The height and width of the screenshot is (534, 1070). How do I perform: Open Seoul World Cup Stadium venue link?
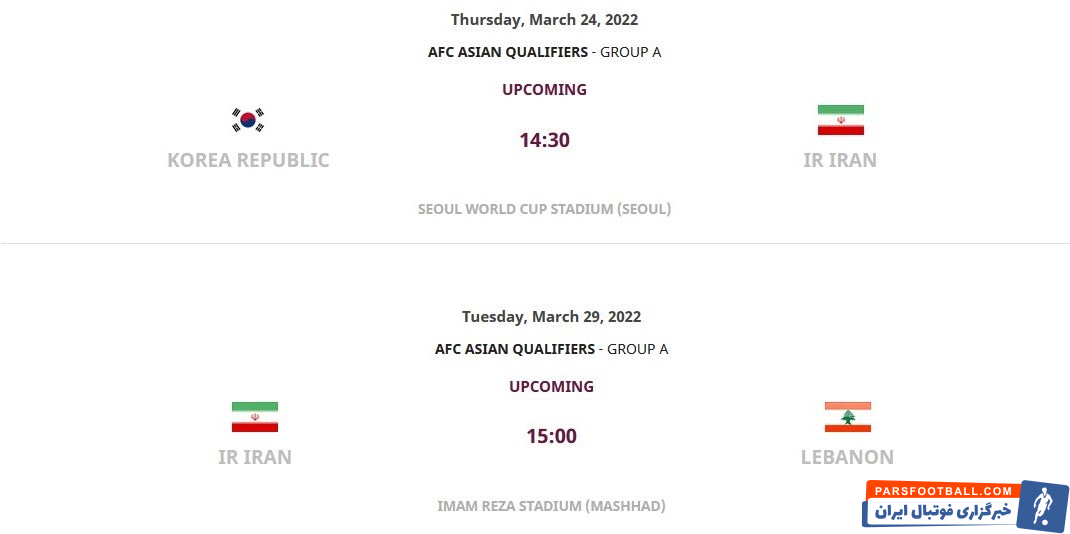pos(544,209)
